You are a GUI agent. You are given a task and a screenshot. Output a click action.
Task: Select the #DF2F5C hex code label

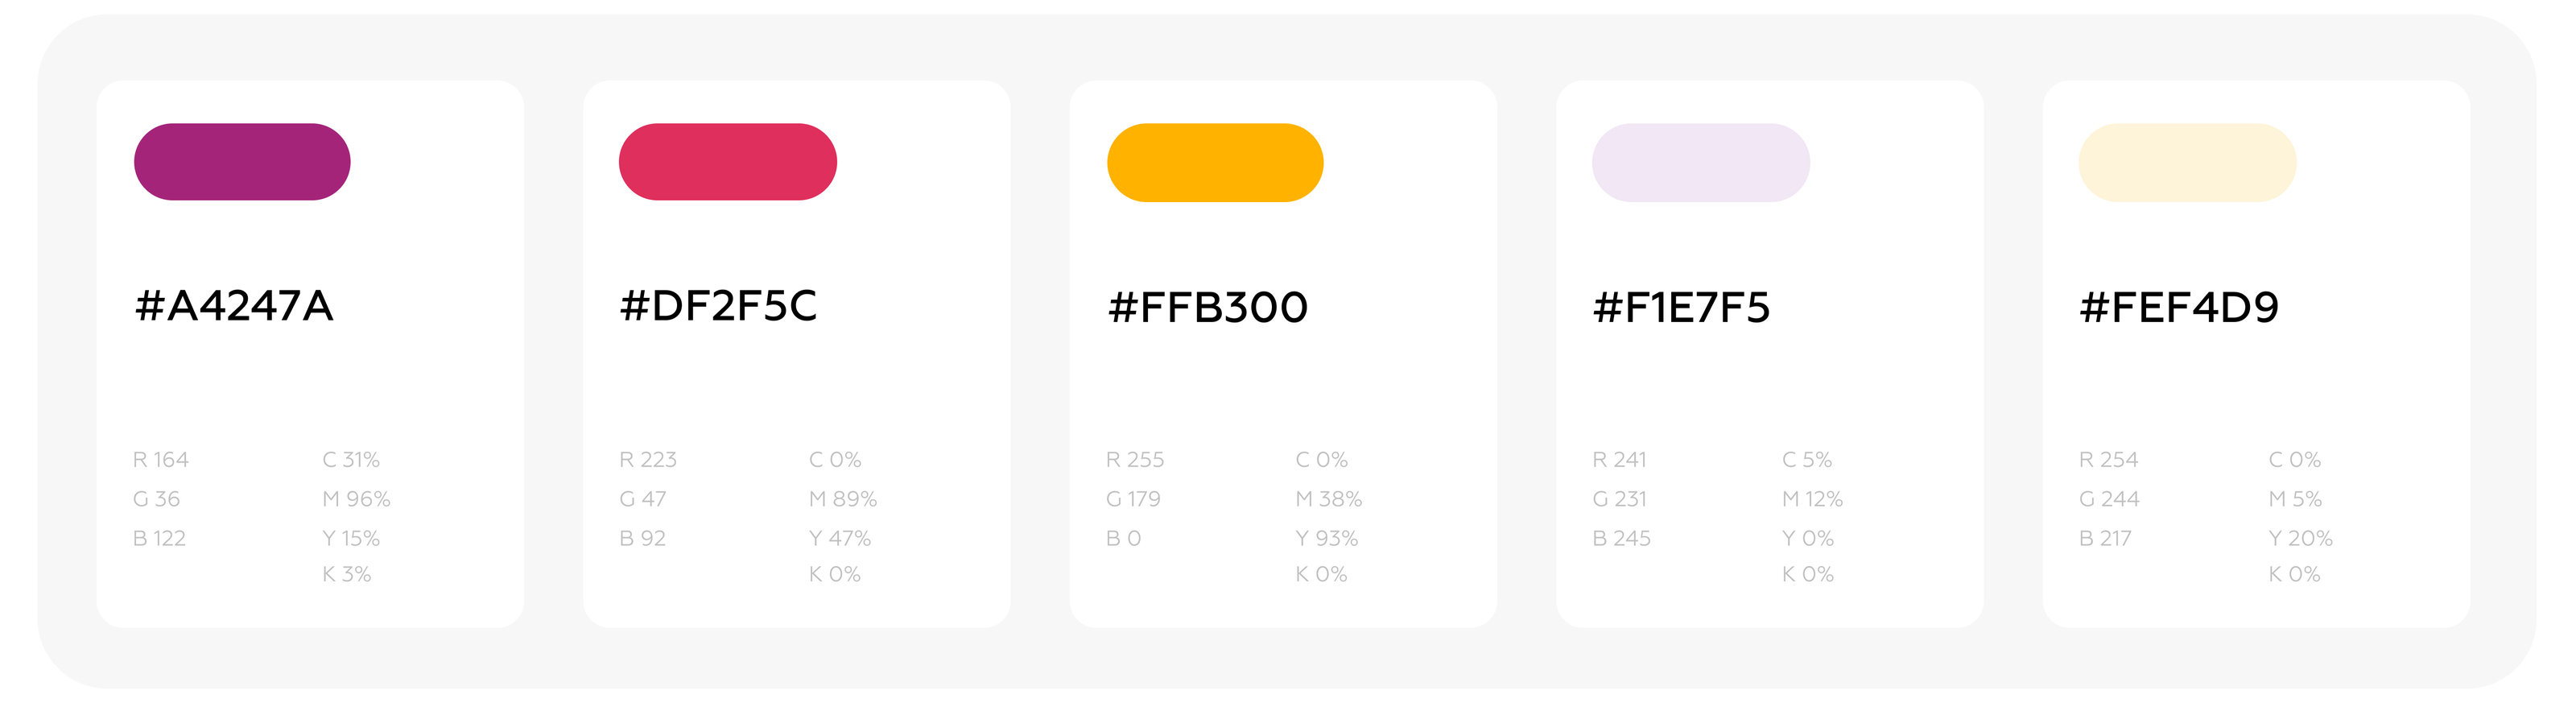(x=719, y=306)
